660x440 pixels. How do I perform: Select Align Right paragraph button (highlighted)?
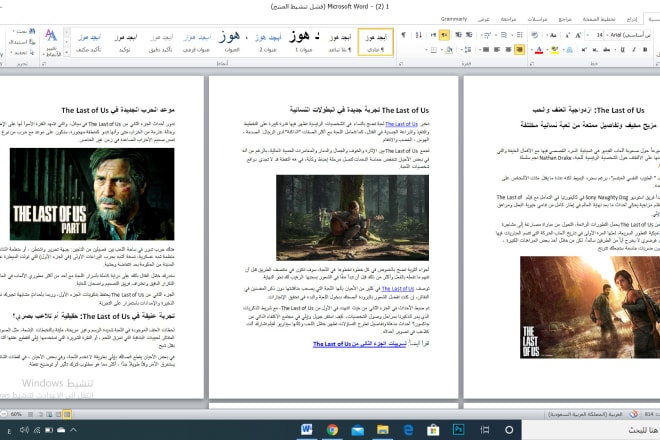click(x=519, y=50)
